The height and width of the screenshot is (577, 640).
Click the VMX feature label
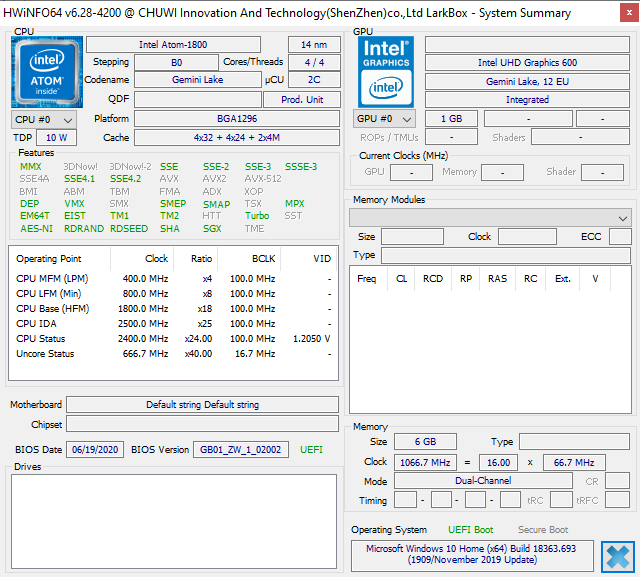74,204
